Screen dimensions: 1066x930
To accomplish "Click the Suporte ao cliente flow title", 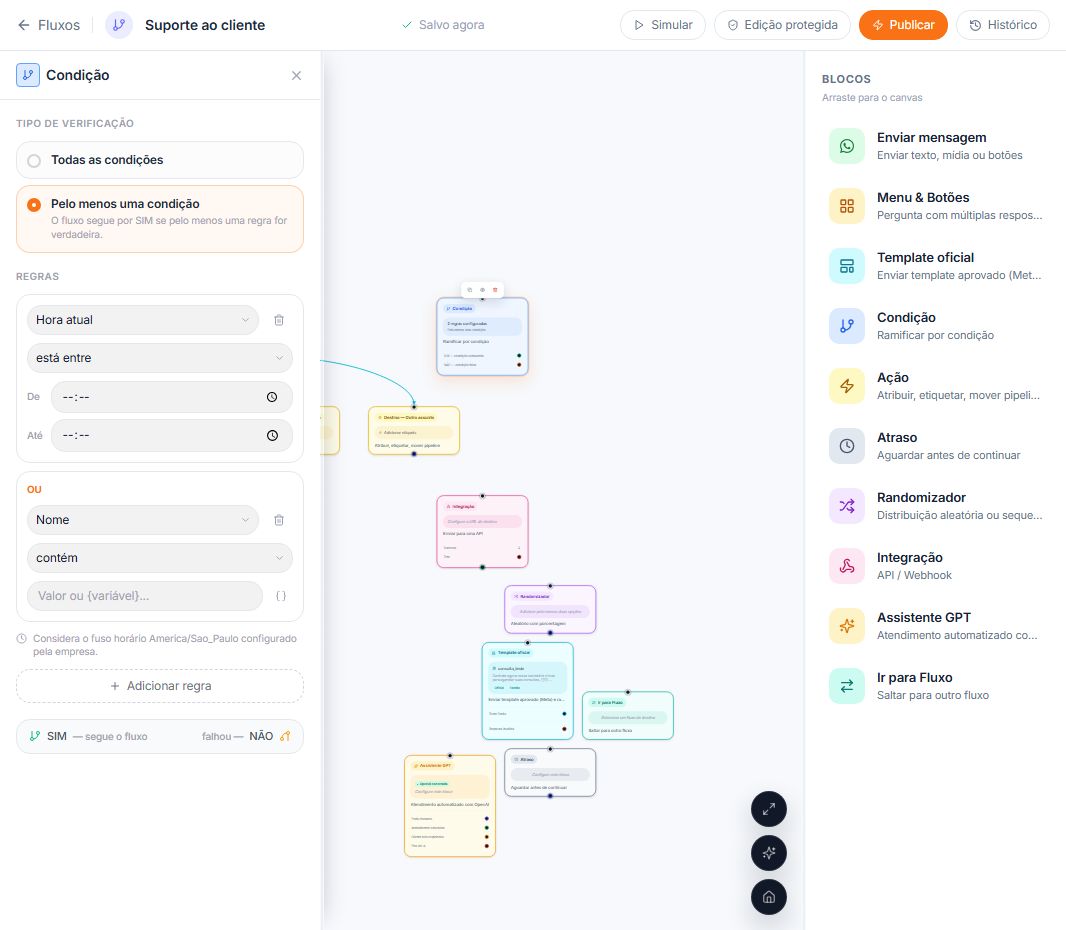I will click(x=205, y=25).
